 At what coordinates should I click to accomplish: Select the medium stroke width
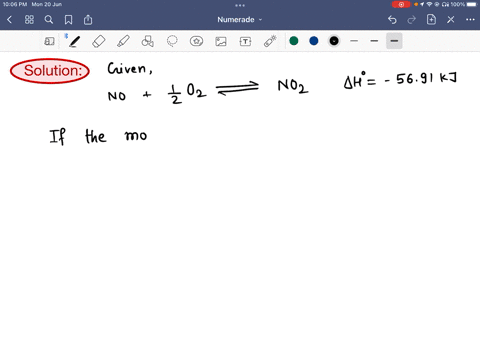tap(374, 41)
